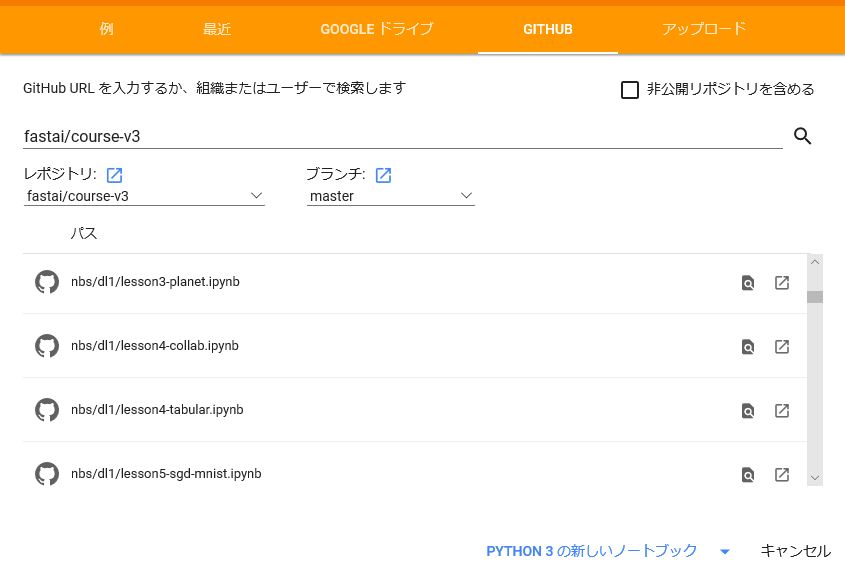Create PYTHON 3 の新しいノートブック

pos(591,551)
